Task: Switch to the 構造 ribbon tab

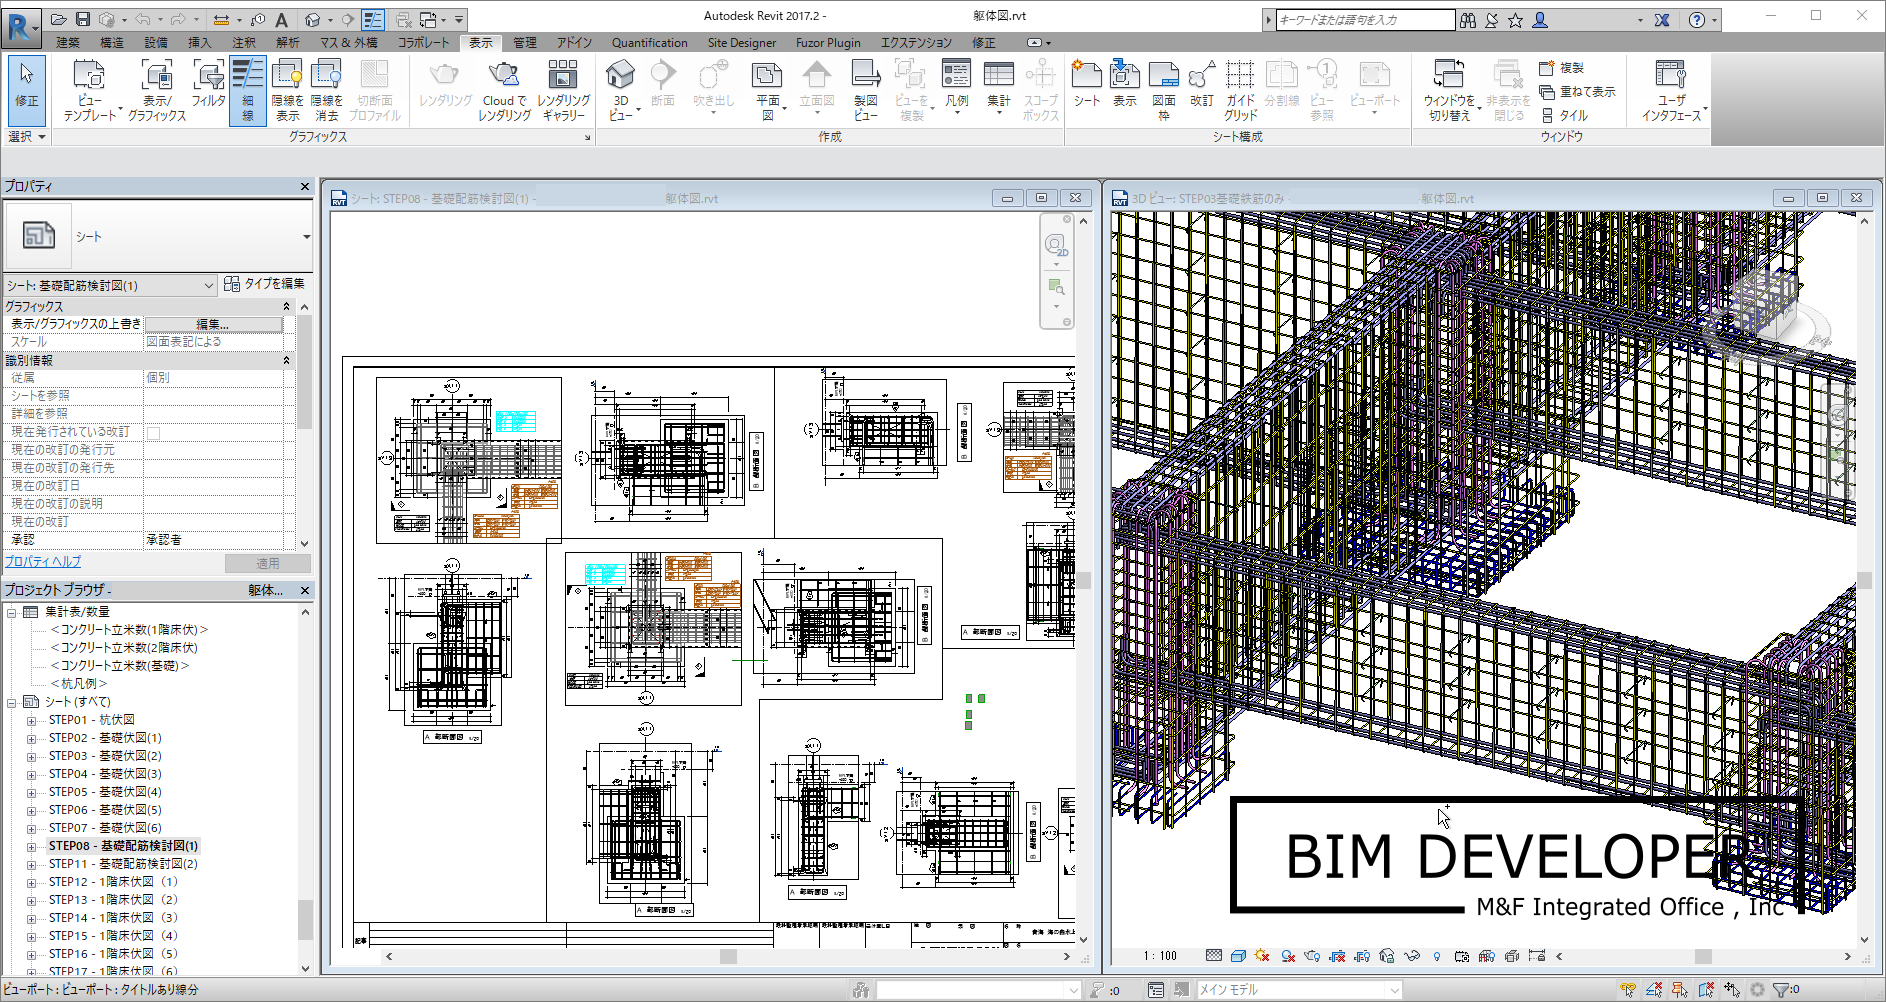Action: [x=112, y=42]
